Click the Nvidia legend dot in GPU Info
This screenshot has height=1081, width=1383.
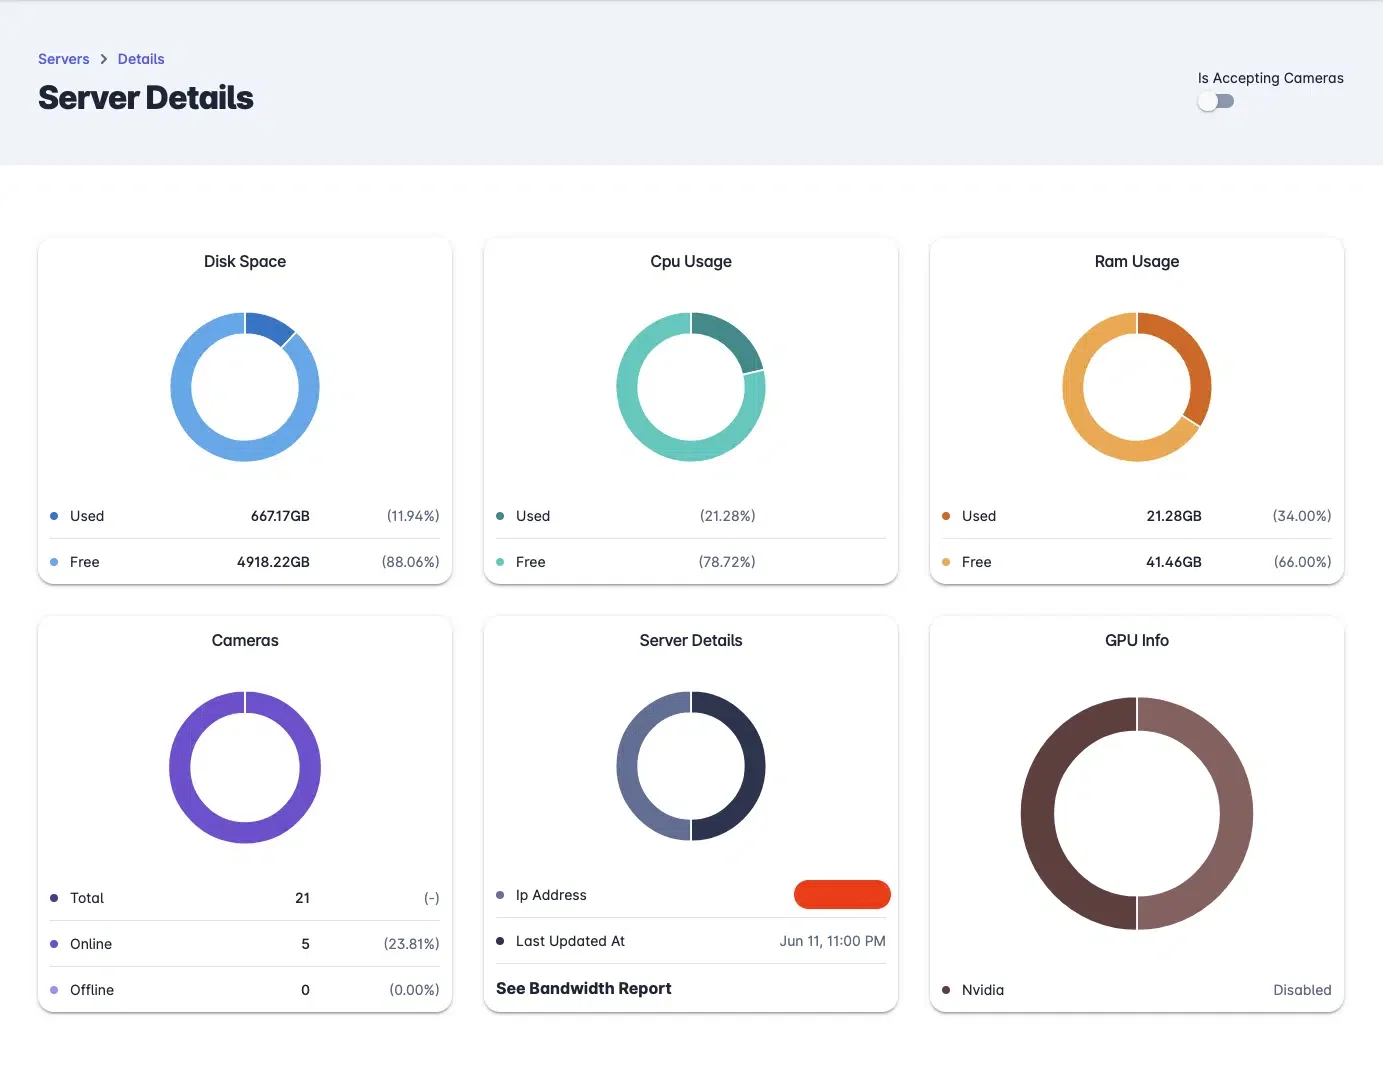point(946,990)
